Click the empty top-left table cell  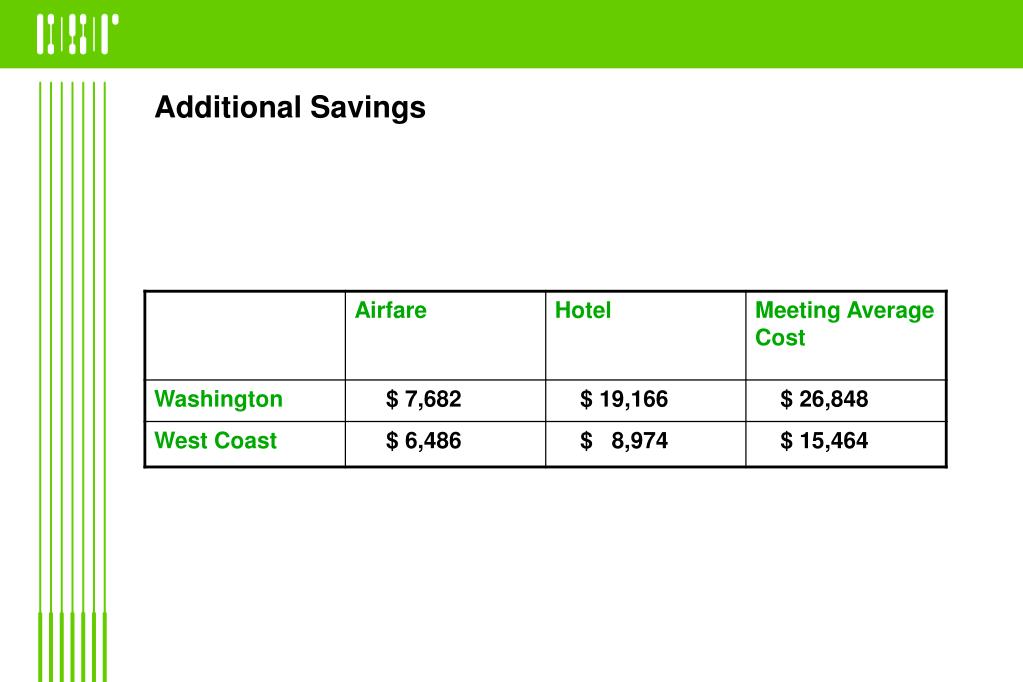click(x=245, y=335)
